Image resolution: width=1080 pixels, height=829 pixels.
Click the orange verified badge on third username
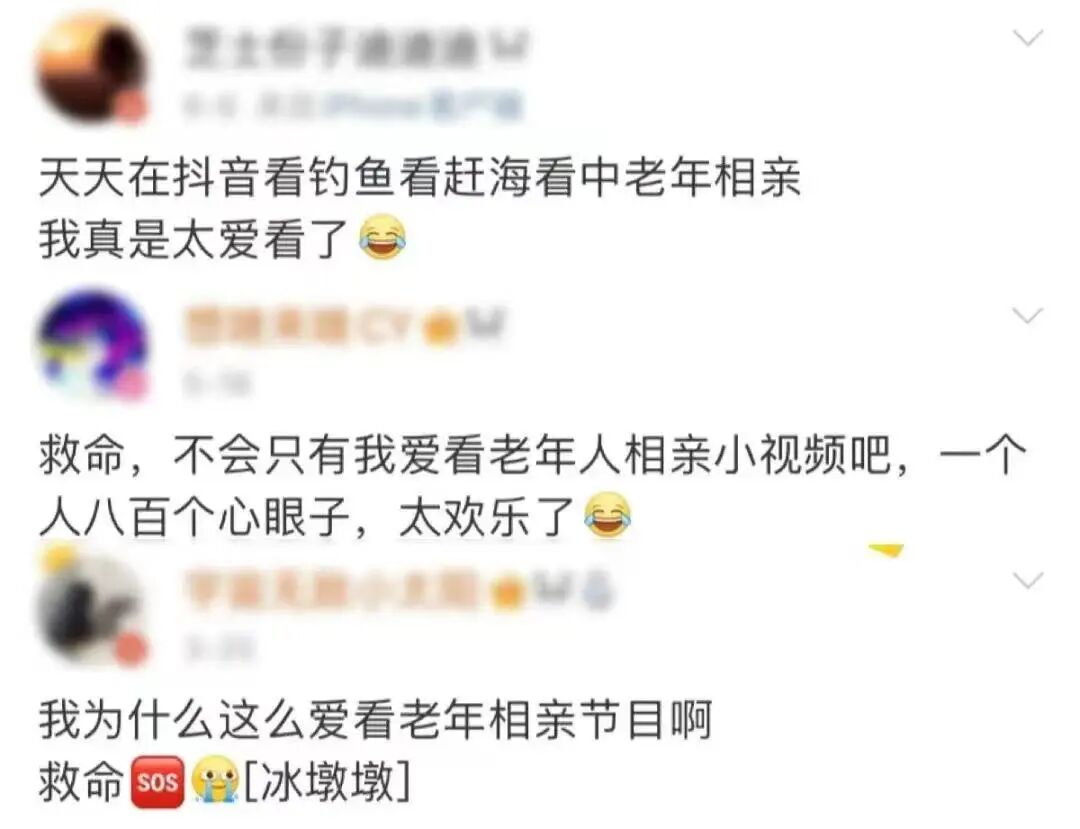tap(510, 591)
